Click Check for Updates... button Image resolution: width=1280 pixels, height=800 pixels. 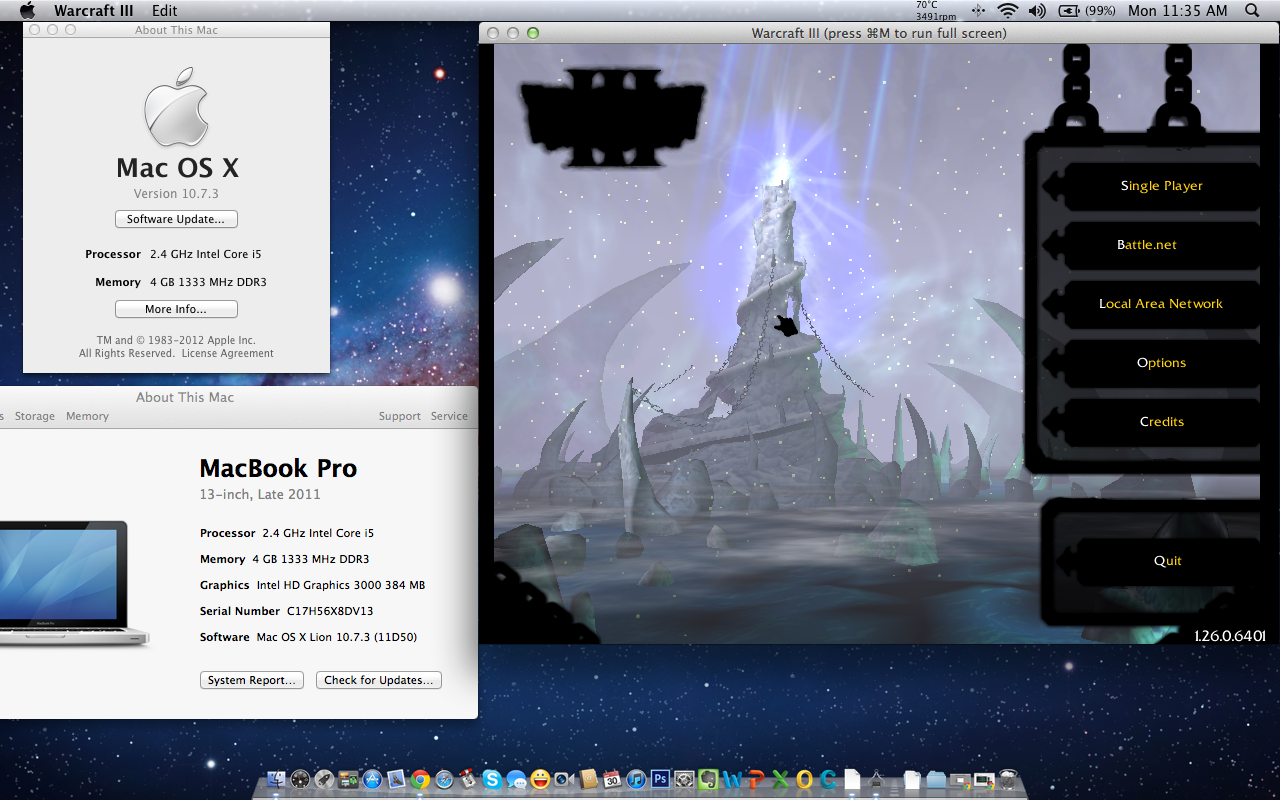click(x=379, y=680)
